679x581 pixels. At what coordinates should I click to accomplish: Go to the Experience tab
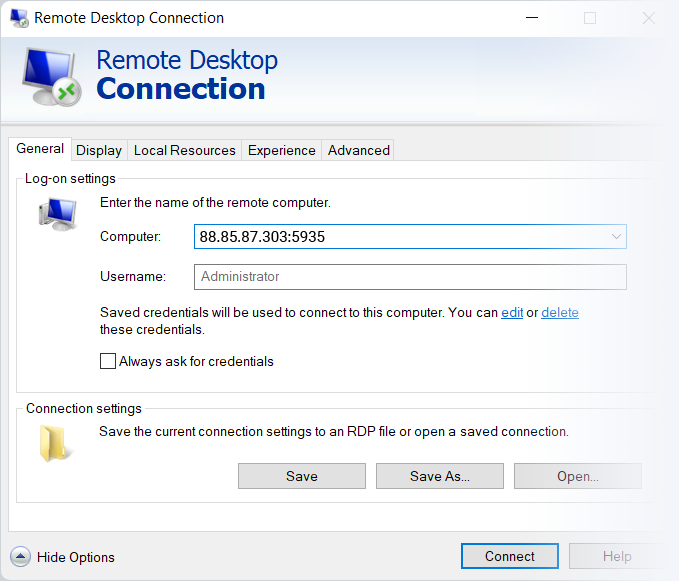tap(282, 150)
